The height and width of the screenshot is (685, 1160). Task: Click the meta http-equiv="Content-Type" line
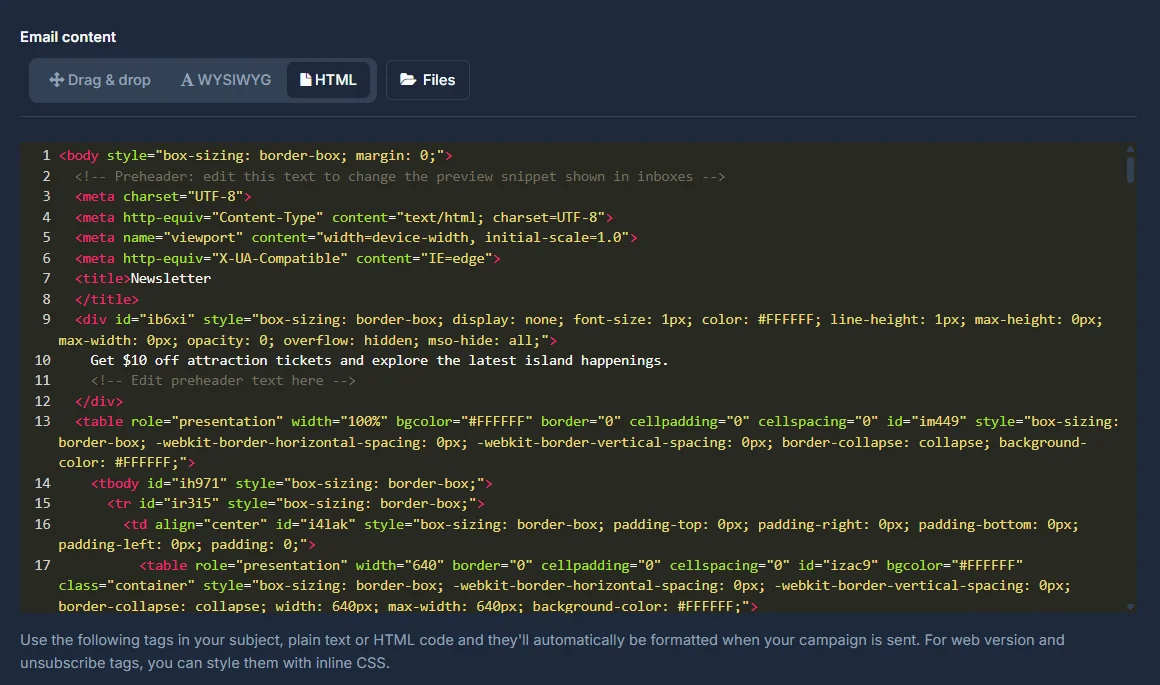coord(344,217)
